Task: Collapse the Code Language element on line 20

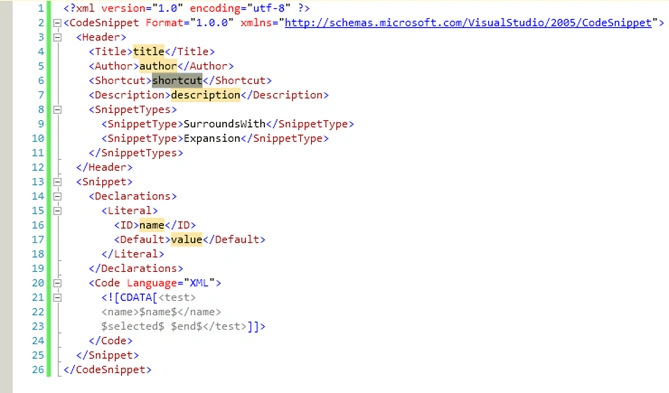Action: pos(57,283)
